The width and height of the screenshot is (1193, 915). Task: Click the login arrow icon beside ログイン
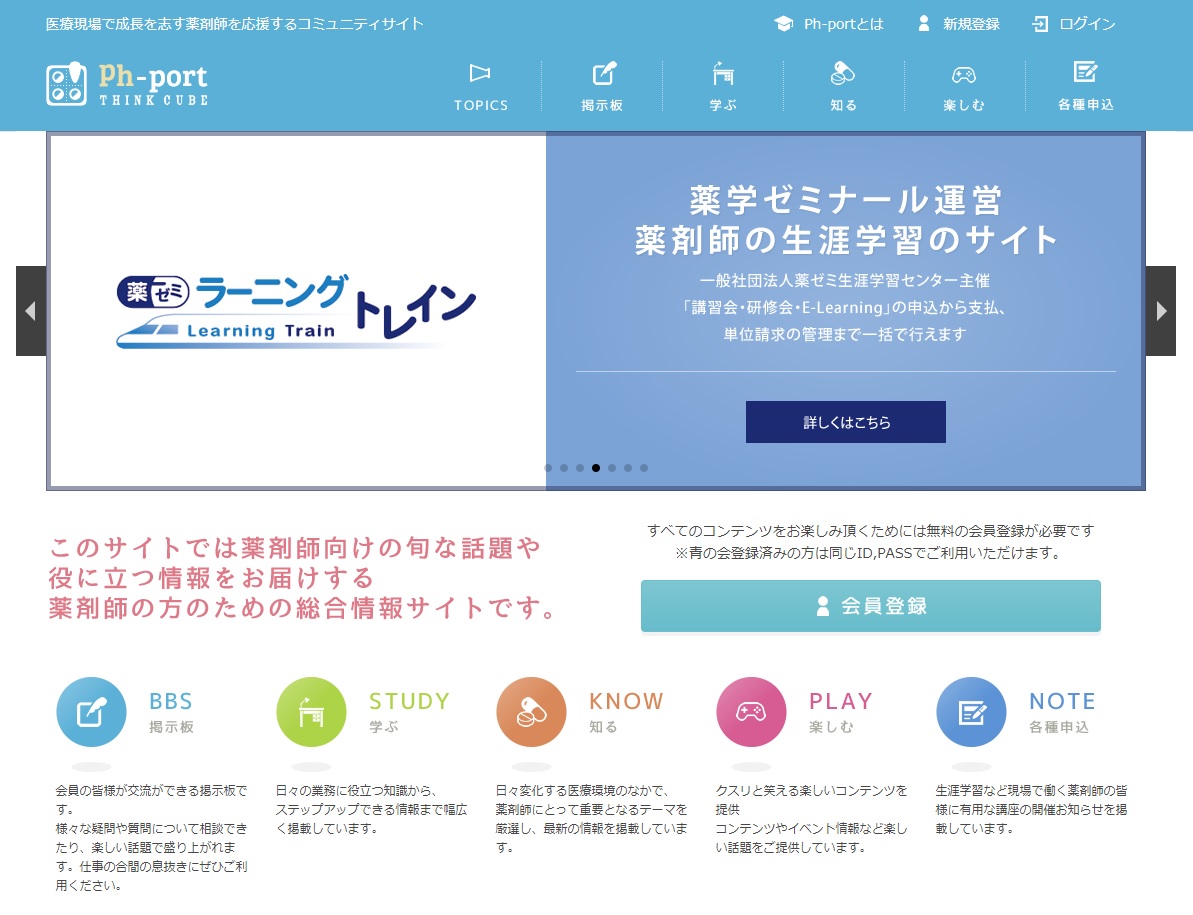tap(1040, 24)
